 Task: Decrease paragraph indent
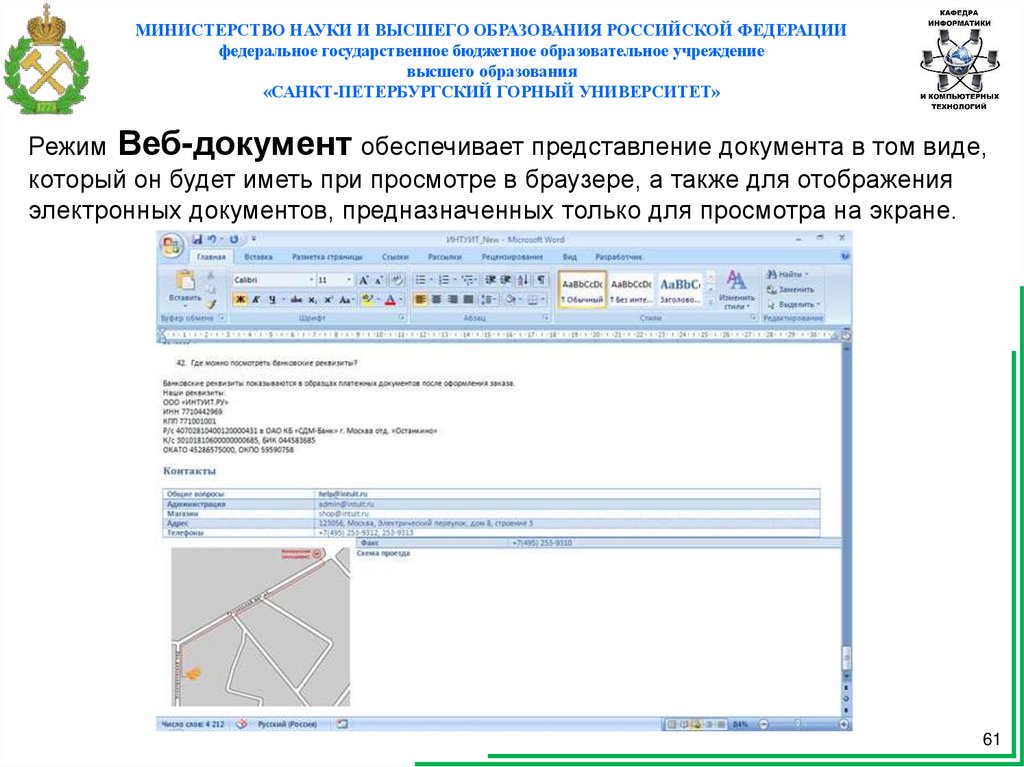coord(490,280)
